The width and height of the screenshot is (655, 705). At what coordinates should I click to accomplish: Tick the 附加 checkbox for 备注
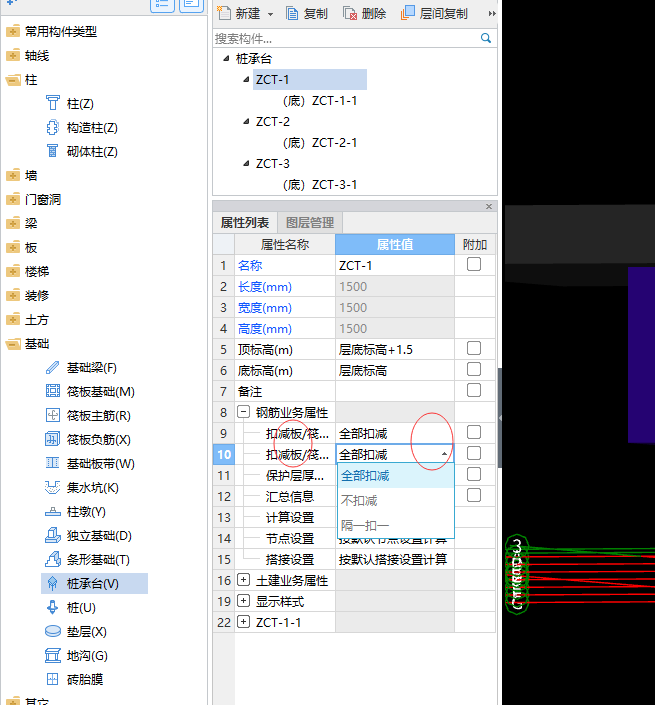point(474,390)
